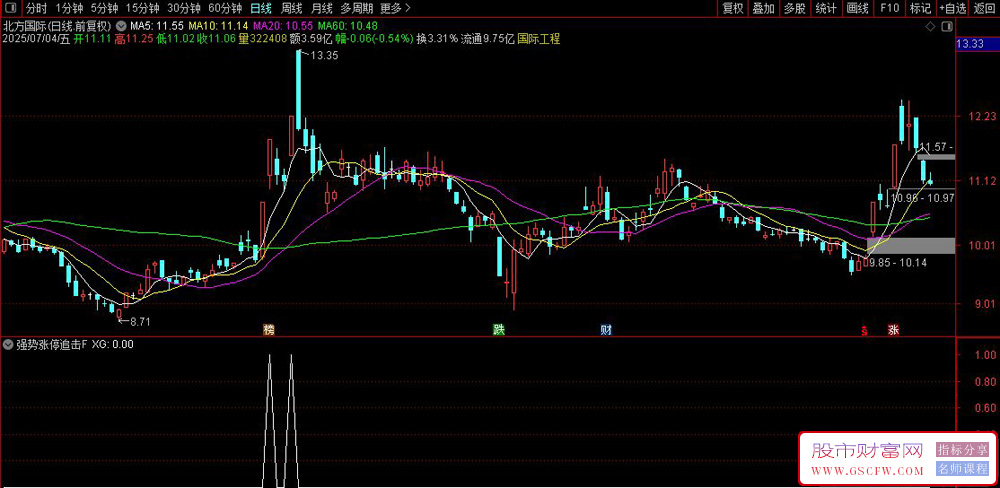Switch to the 15分钟 period tab
This screenshot has height=488, width=1000.
pos(142,8)
